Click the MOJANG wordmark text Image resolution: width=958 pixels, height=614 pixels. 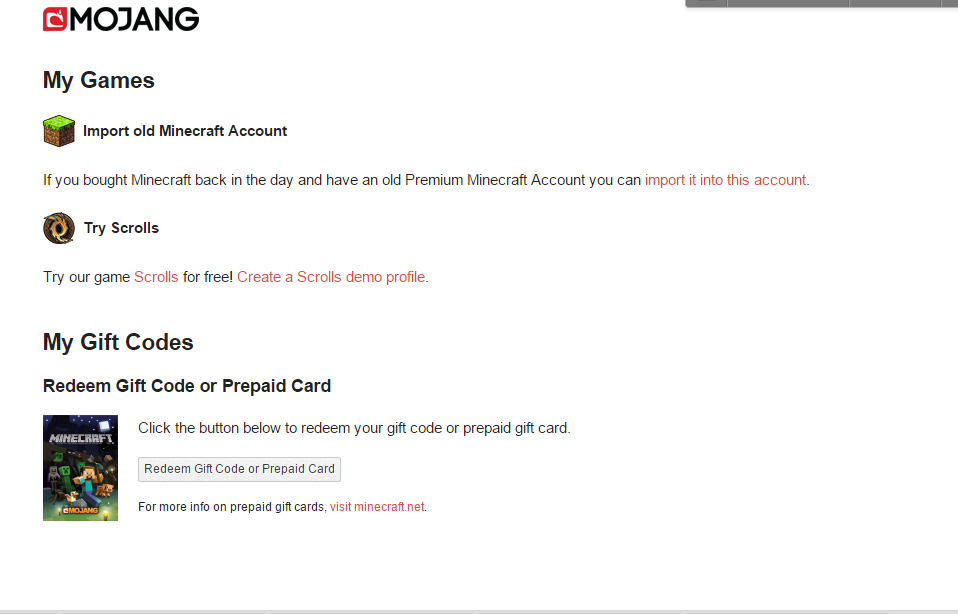[x=134, y=19]
